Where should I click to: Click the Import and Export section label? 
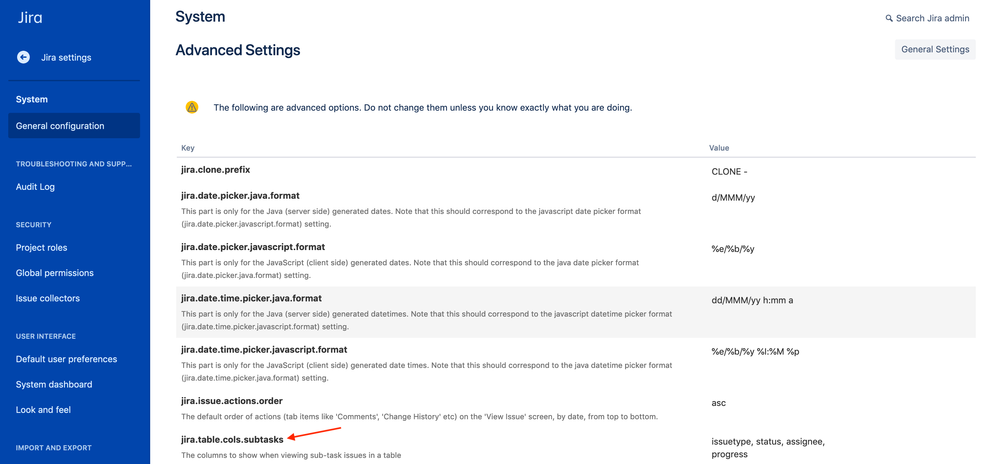click(53, 447)
